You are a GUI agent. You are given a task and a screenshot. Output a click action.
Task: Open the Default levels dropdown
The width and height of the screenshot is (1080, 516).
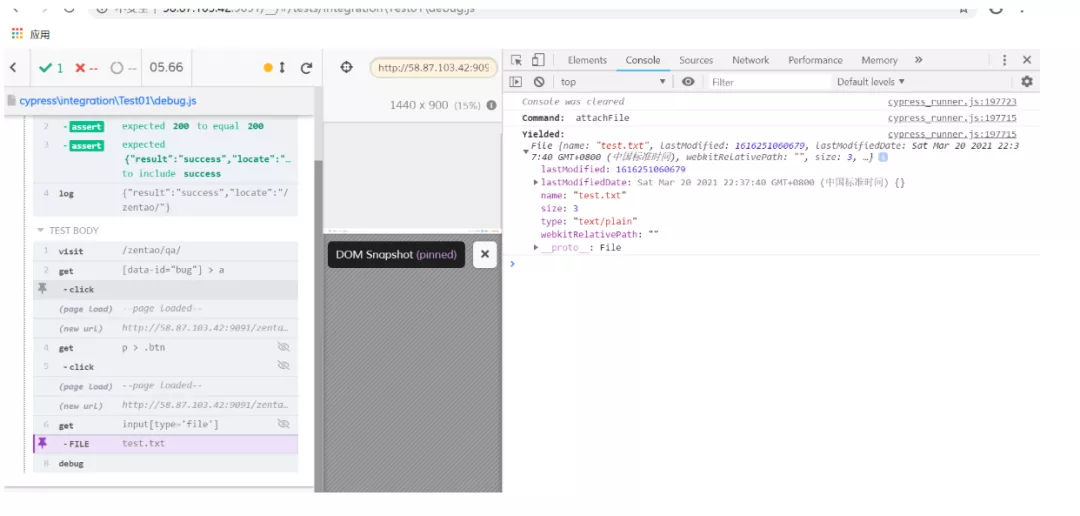[x=871, y=81]
